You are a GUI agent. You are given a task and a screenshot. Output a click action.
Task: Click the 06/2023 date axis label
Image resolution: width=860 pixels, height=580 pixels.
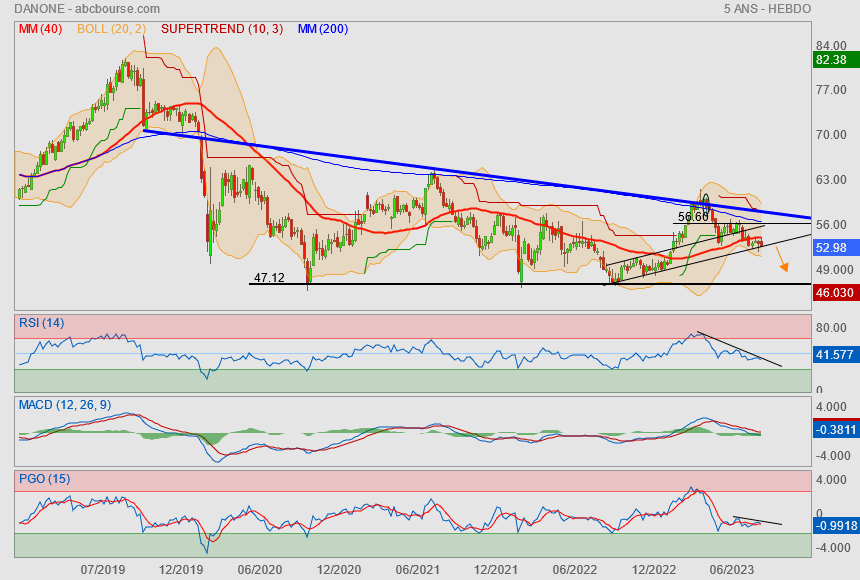click(x=732, y=570)
